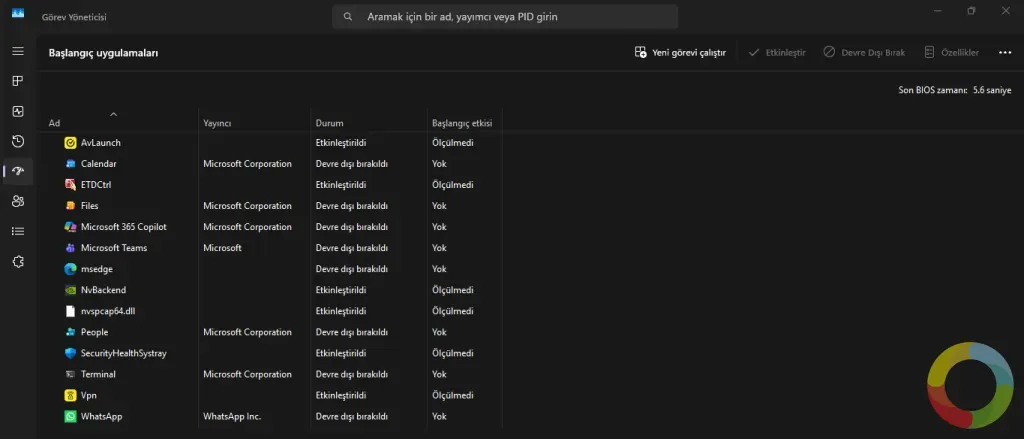The width and height of the screenshot is (1024, 439).
Task: Open Özellikler properties button
Action: (952, 52)
